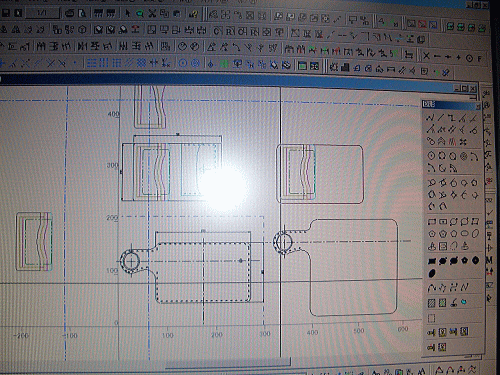Screen dimensions: 500x375
Task: Click the F button in toolbar
Action: click(480, 59)
